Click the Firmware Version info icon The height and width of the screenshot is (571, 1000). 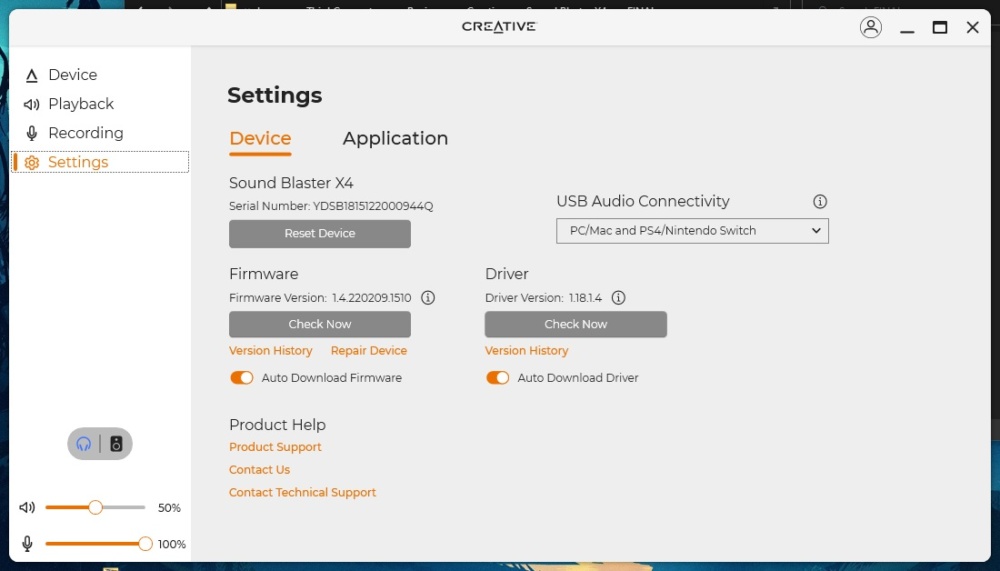coord(428,298)
